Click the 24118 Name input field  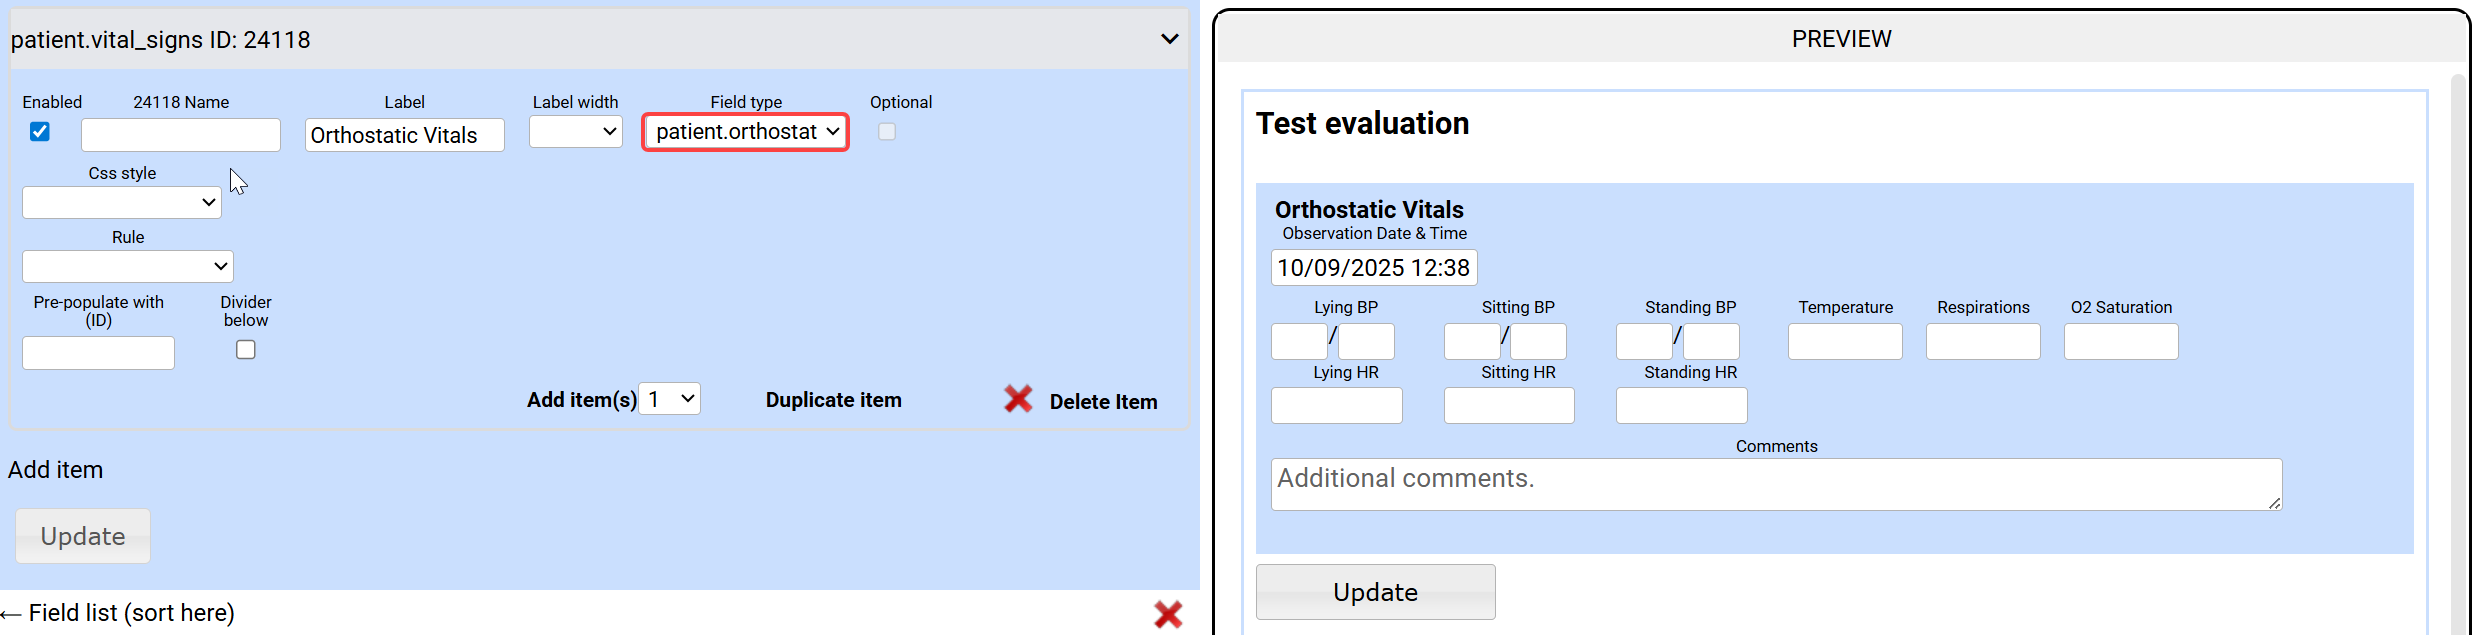coord(181,135)
